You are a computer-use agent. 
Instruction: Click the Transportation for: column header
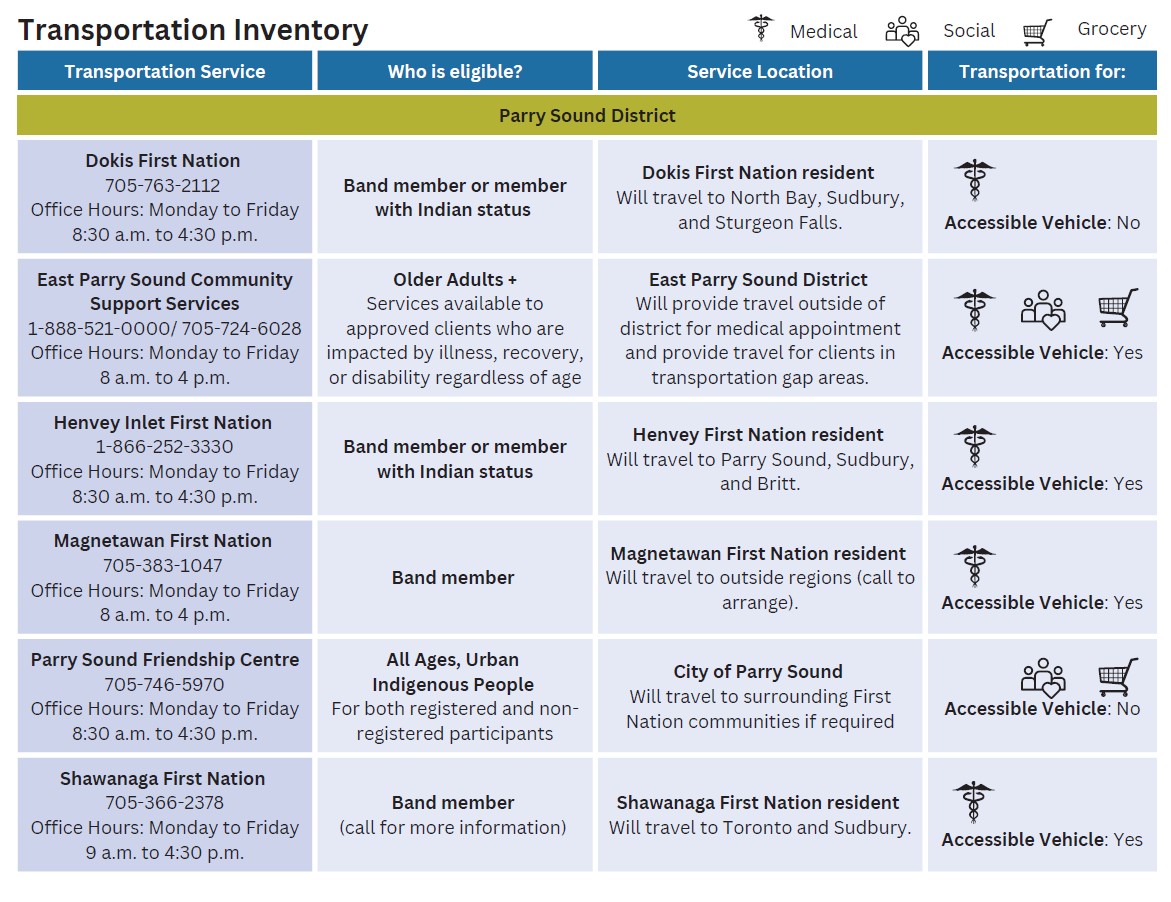click(x=1042, y=72)
